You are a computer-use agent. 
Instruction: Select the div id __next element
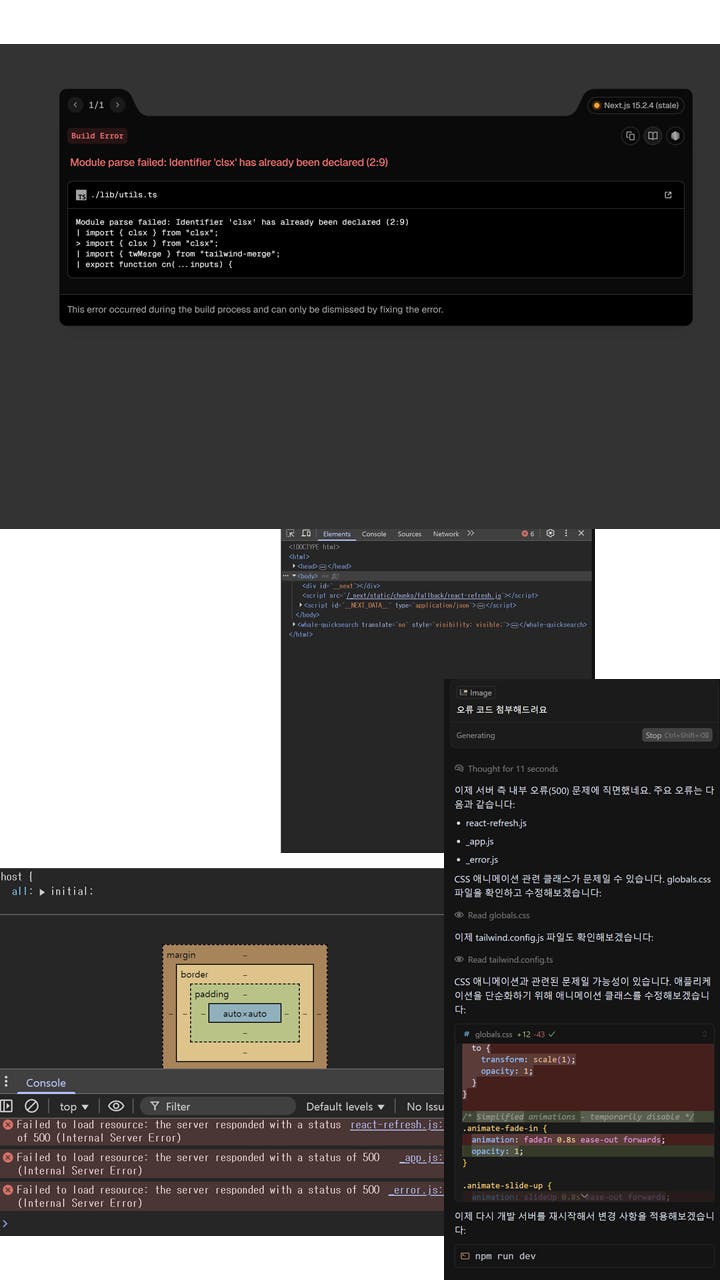tap(341, 586)
